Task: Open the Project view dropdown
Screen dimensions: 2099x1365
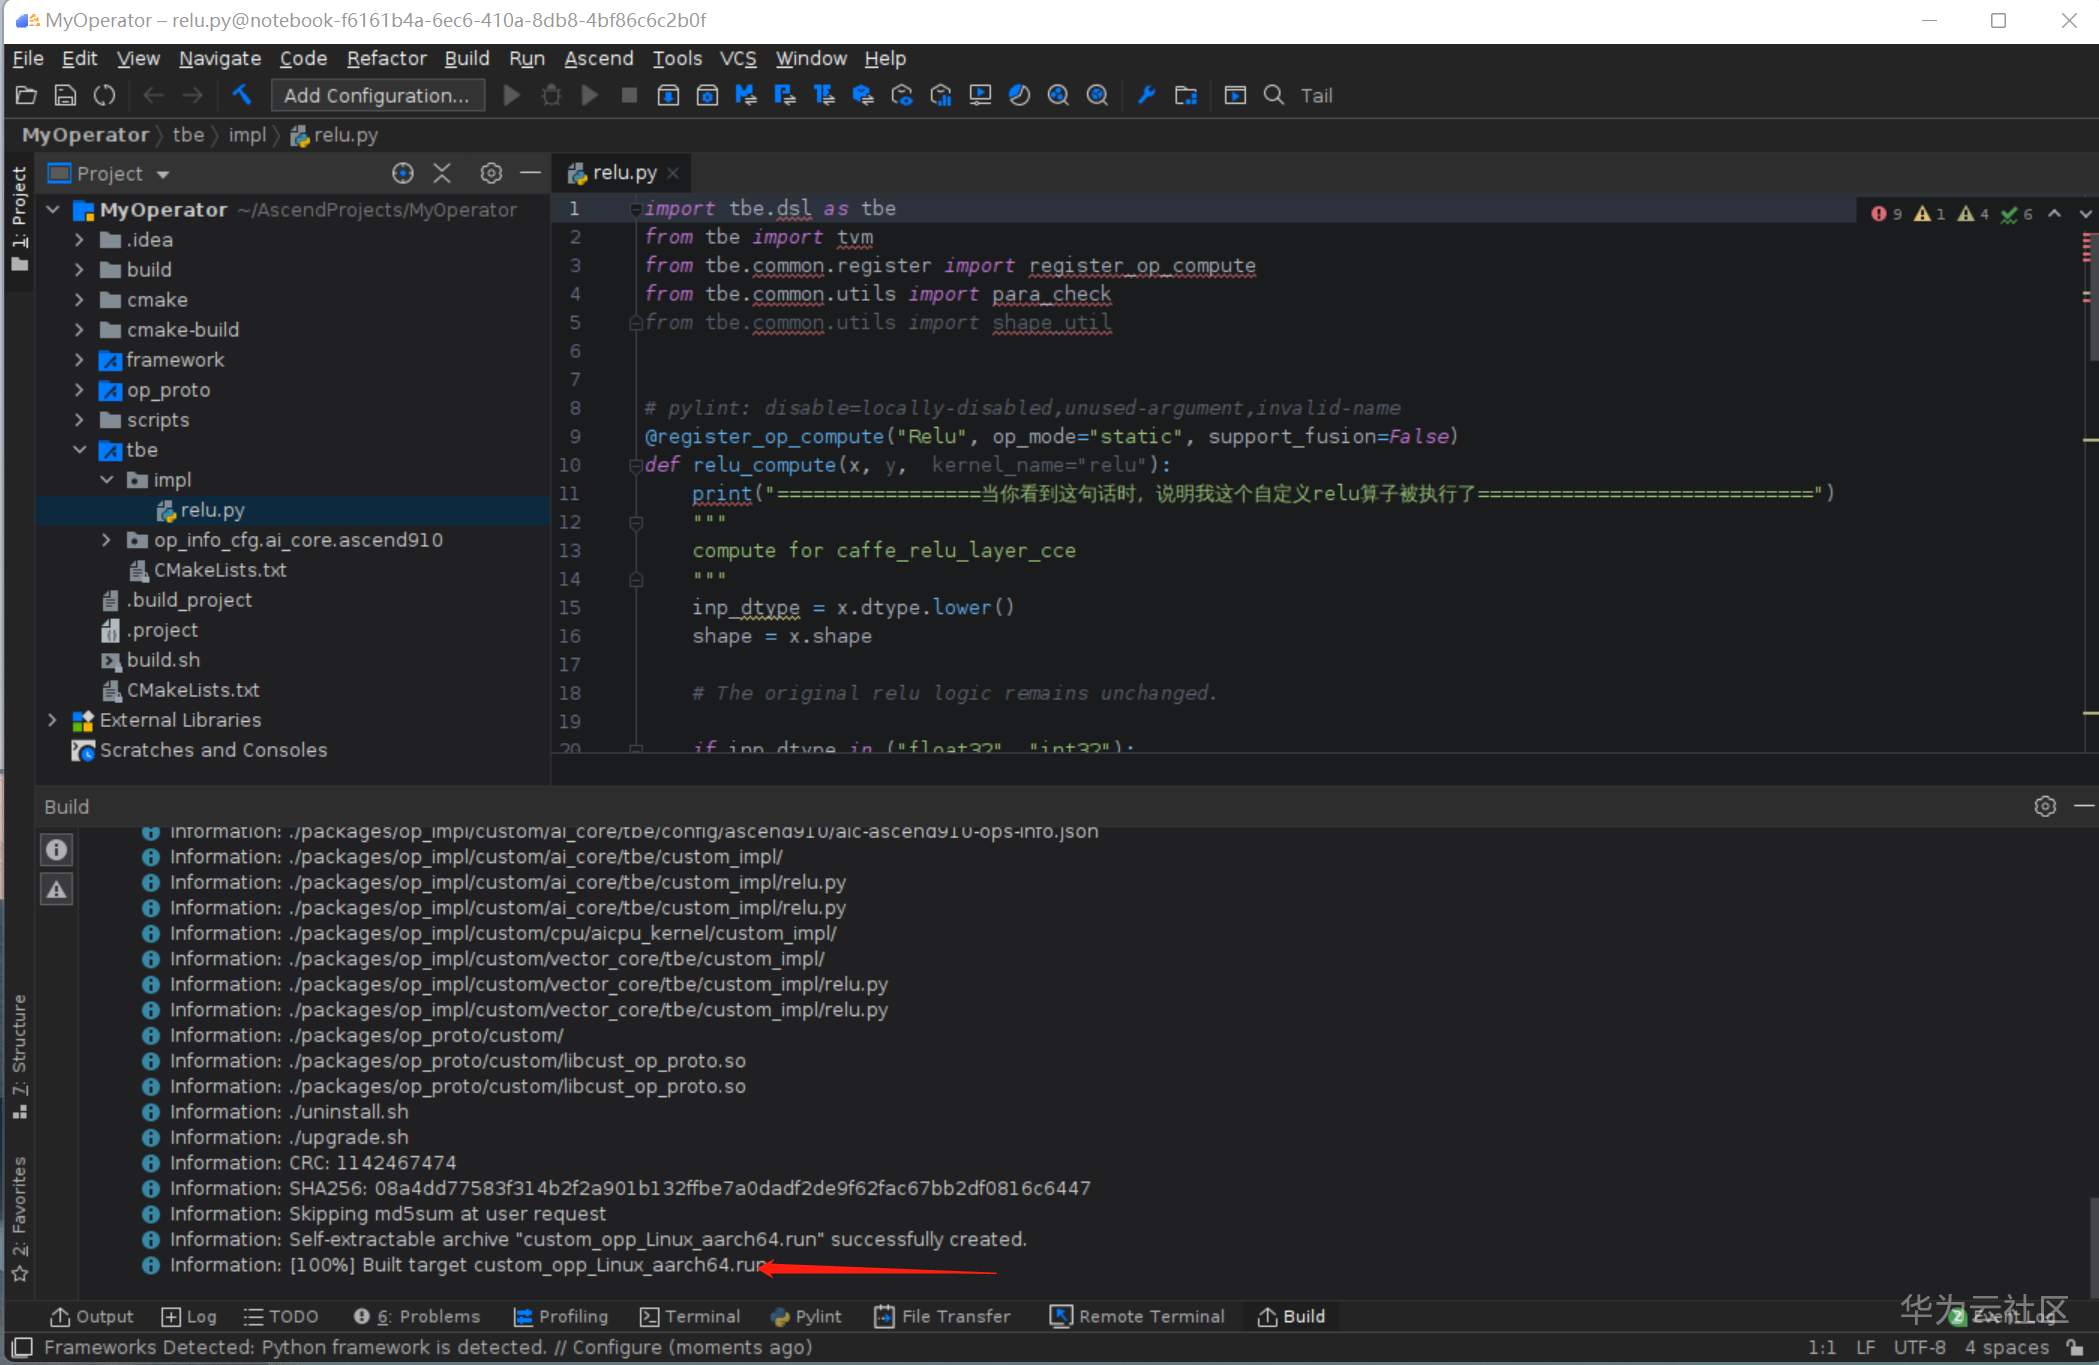Action: (x=162, y=174)
